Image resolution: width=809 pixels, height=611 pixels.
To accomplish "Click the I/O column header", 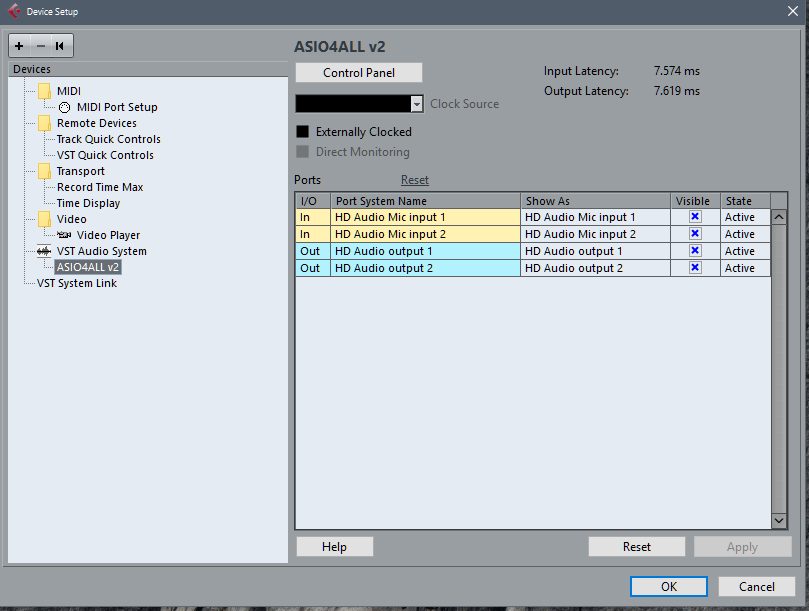I will (x=313, y=201).
